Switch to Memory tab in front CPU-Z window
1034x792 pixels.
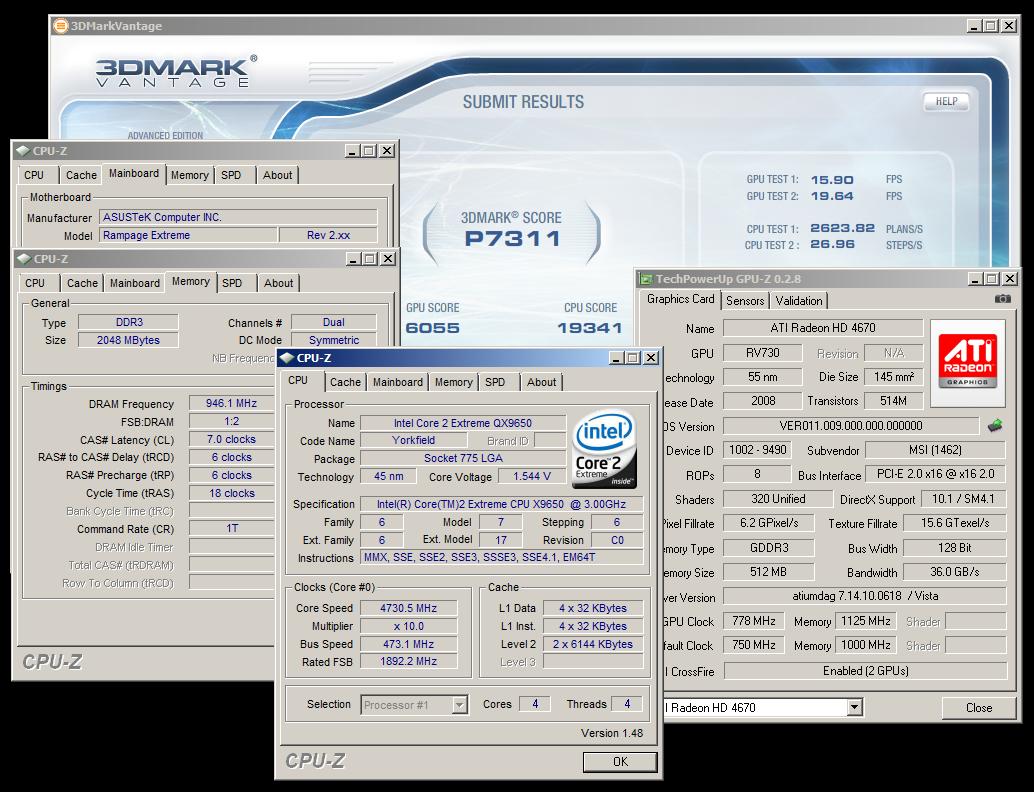453,382
